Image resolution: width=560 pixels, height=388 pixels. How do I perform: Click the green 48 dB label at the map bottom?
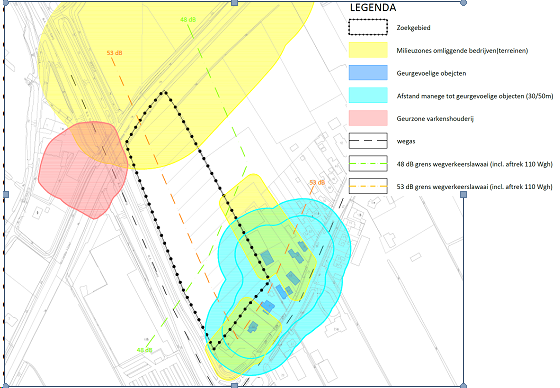[144, 350]
